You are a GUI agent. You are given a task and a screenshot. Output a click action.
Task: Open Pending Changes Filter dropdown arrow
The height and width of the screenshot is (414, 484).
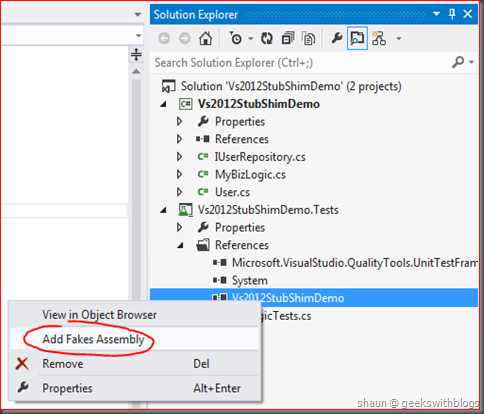[x=250, y=39]
